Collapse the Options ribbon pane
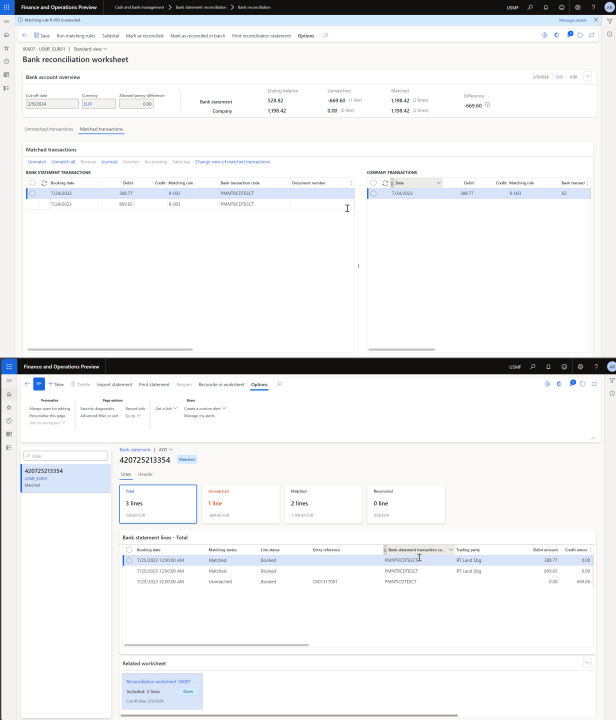Viewport: 616px width, 720px height. 593,439
